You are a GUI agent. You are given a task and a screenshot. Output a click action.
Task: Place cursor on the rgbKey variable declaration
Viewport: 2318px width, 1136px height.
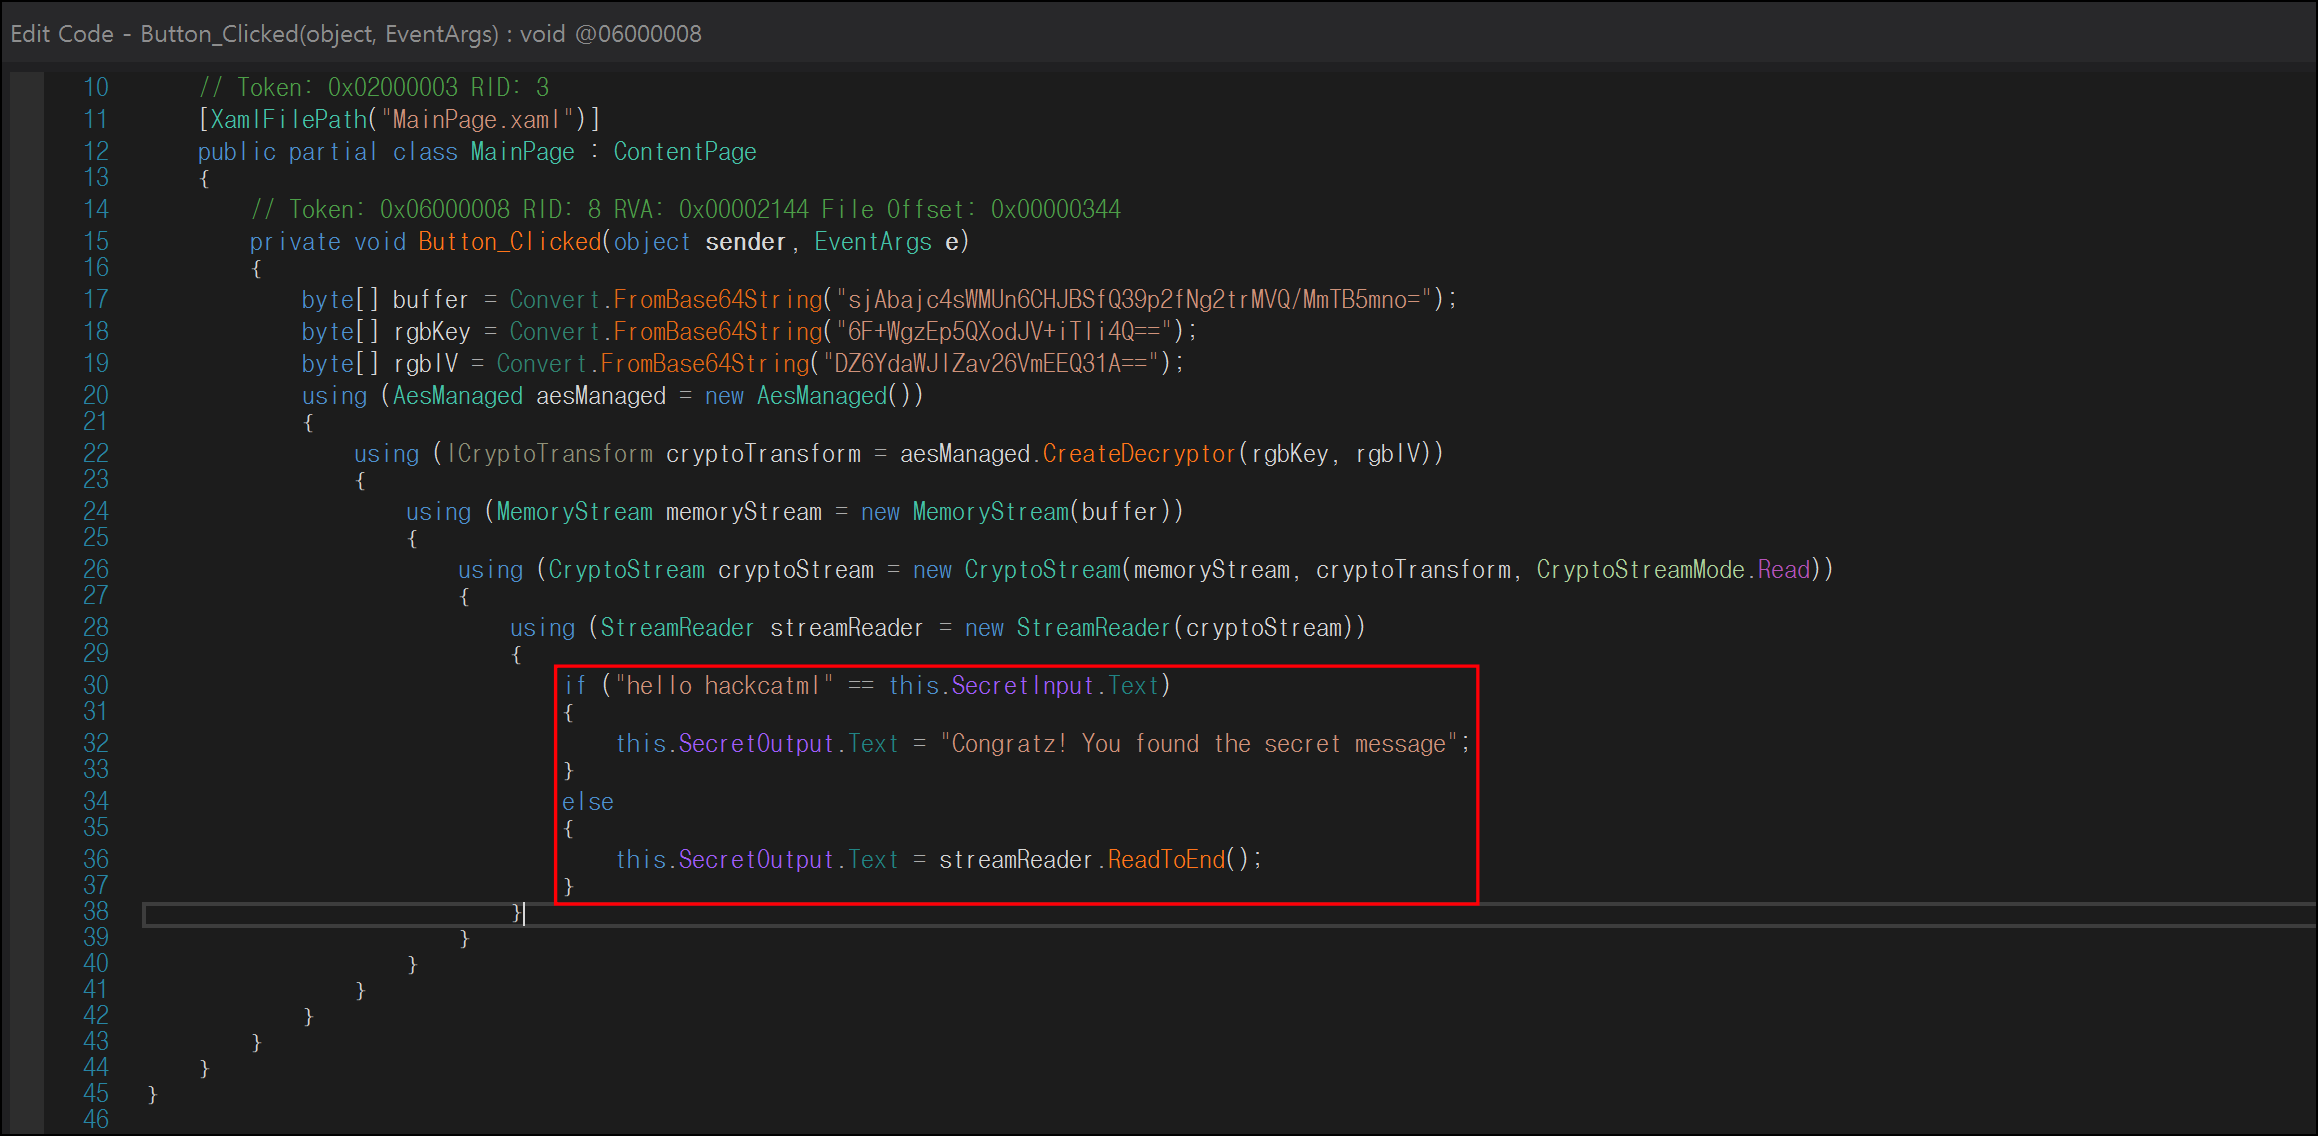(431, 332)
